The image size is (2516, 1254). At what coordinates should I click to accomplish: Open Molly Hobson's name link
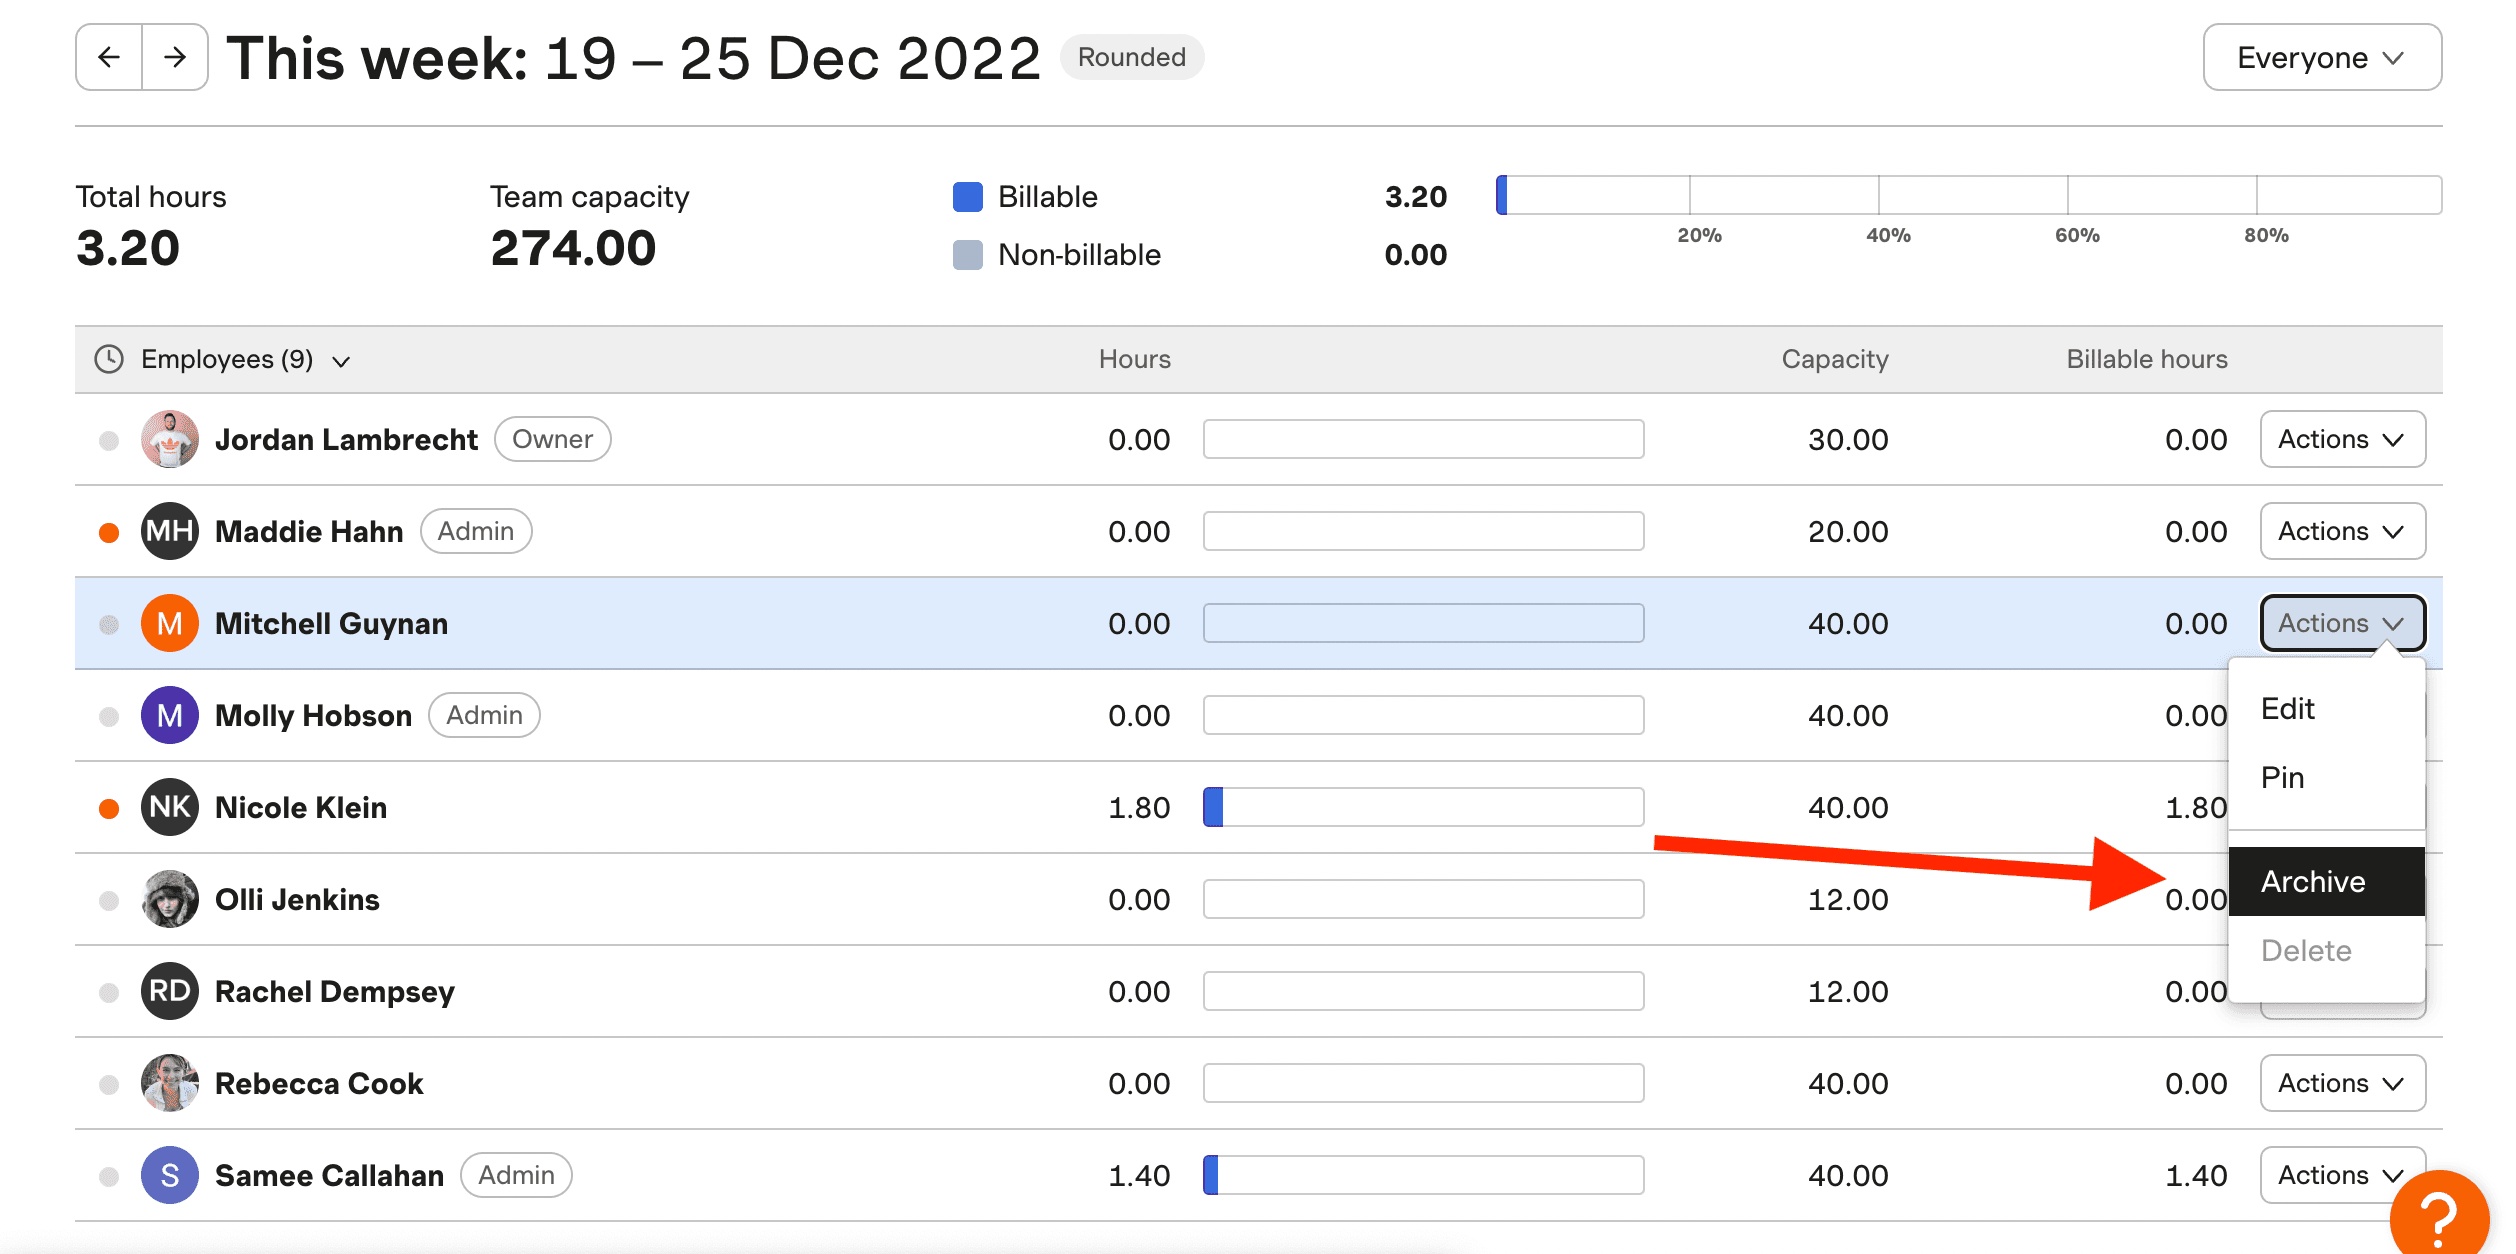pyautogui.click(x=313, y=715)
